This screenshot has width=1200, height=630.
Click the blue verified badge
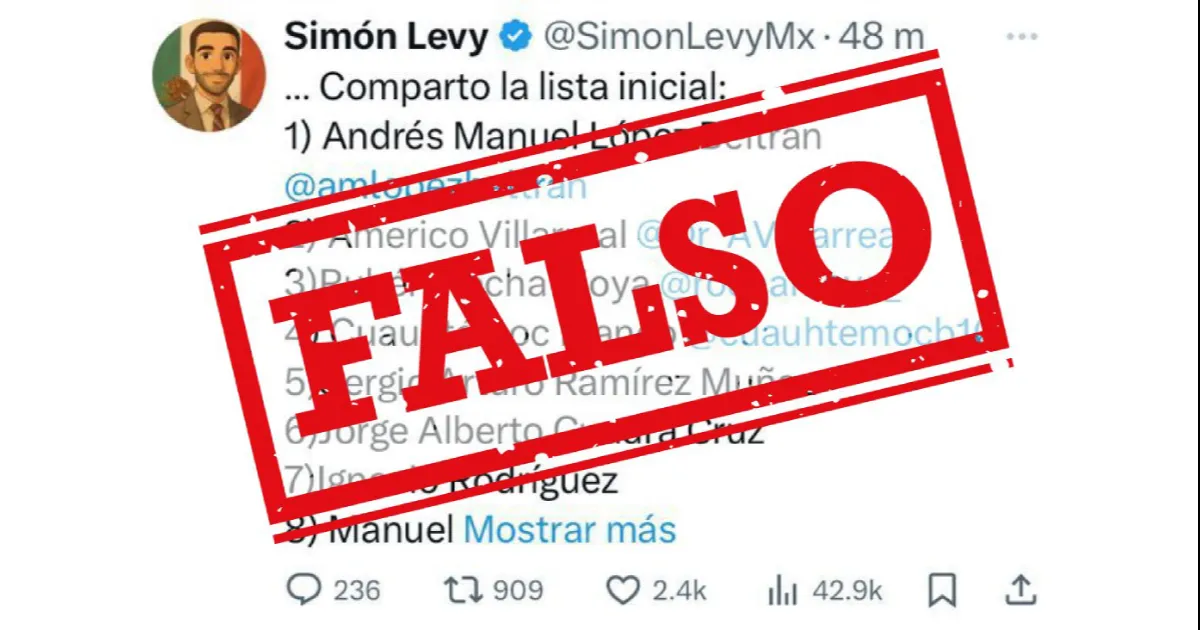pos(515,38)
